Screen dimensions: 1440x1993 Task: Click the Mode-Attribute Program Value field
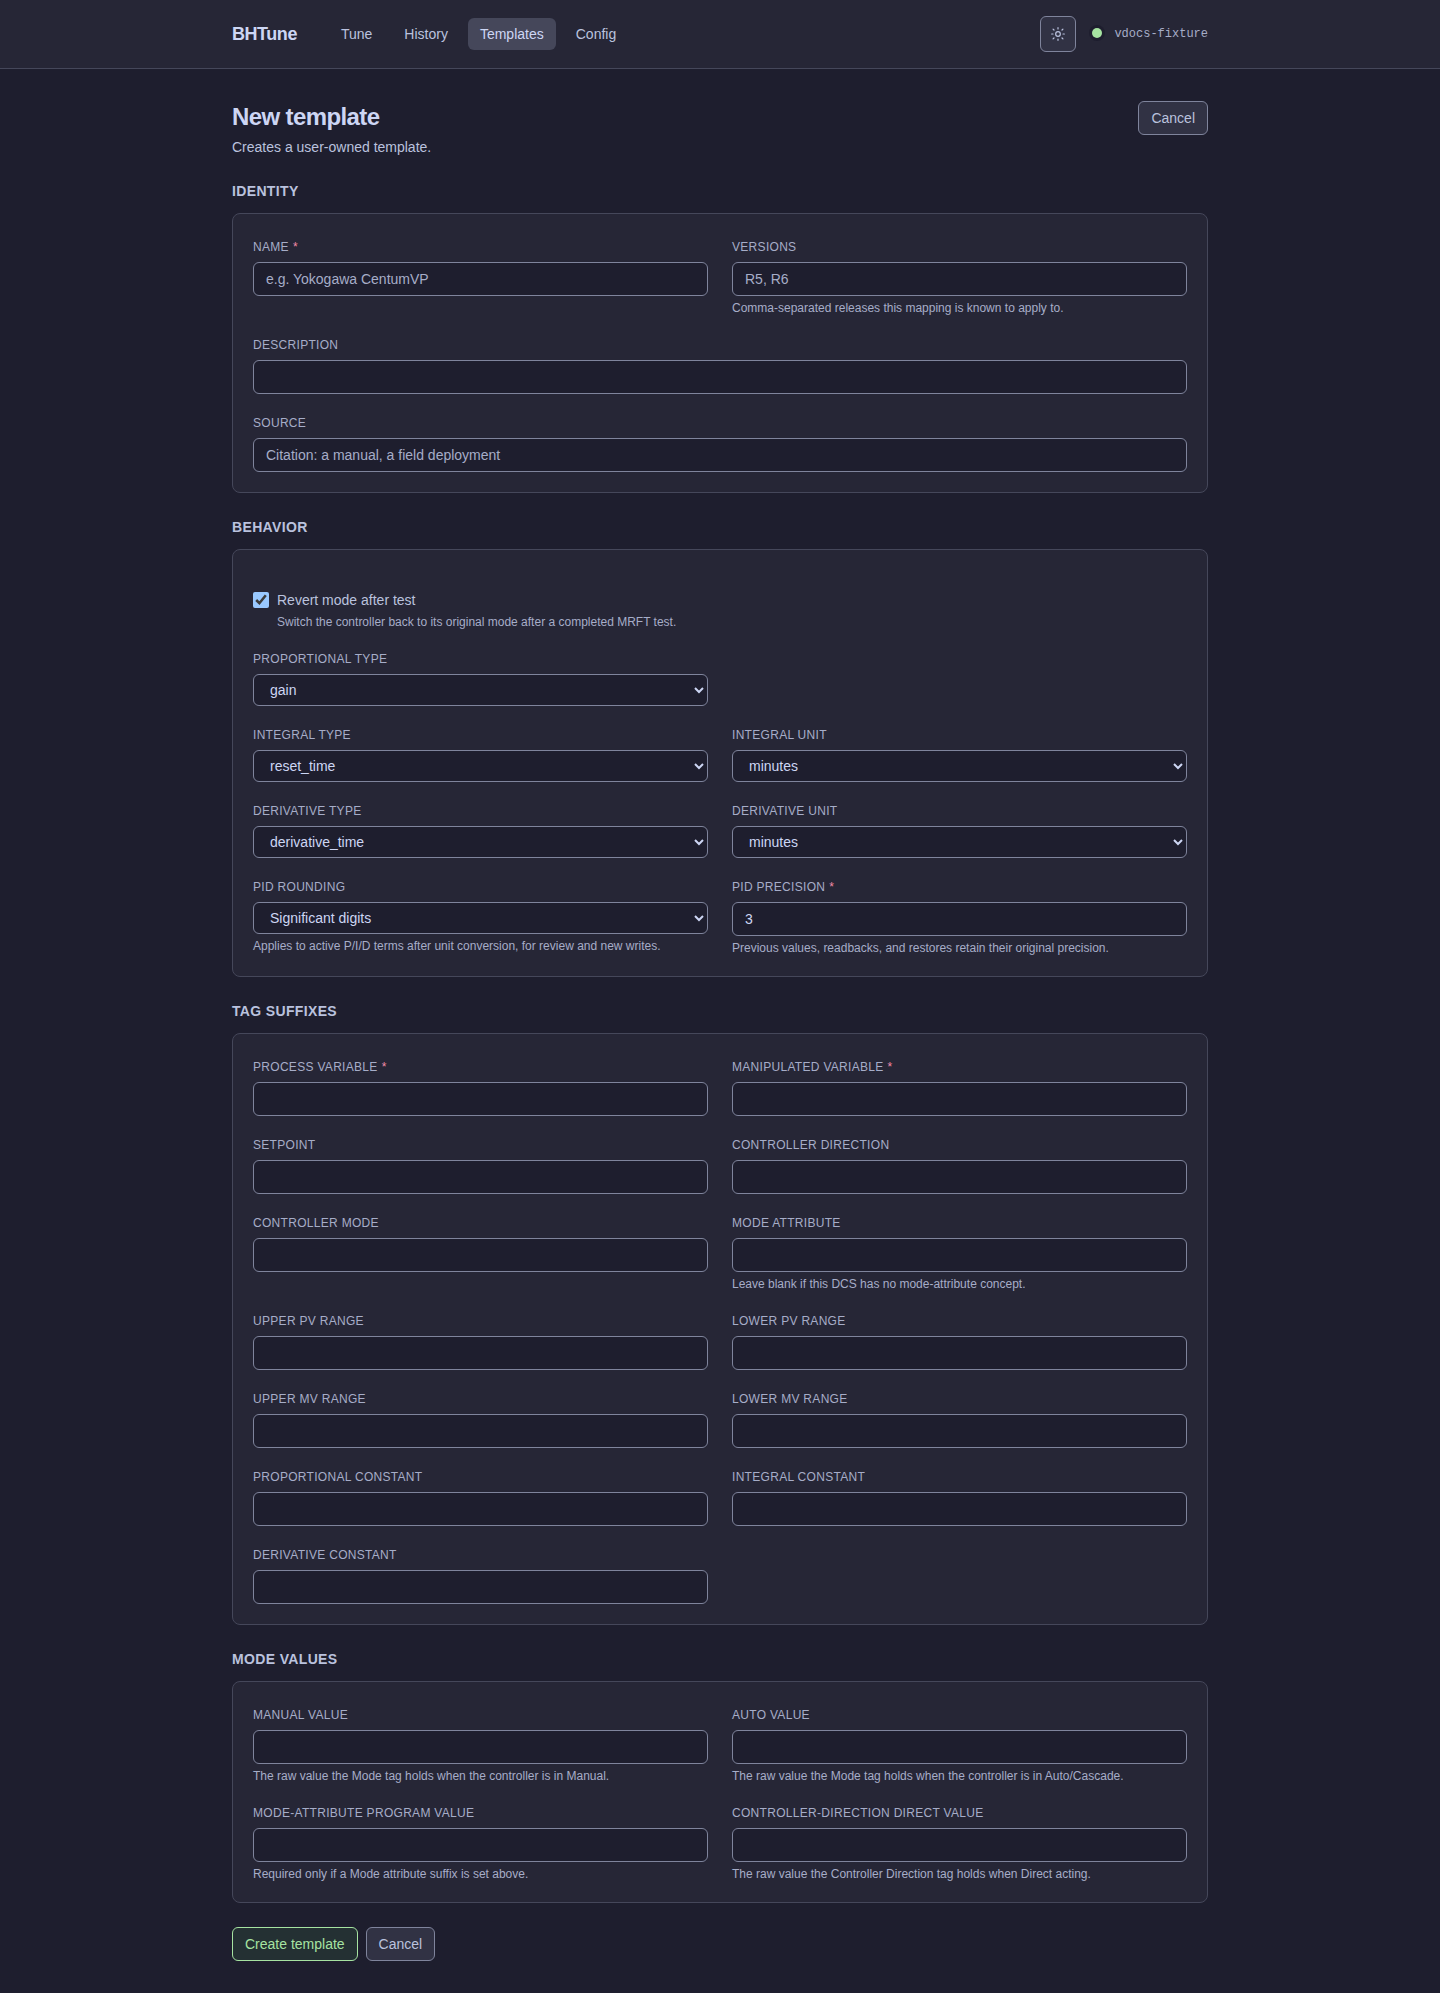click(480, 1845)
